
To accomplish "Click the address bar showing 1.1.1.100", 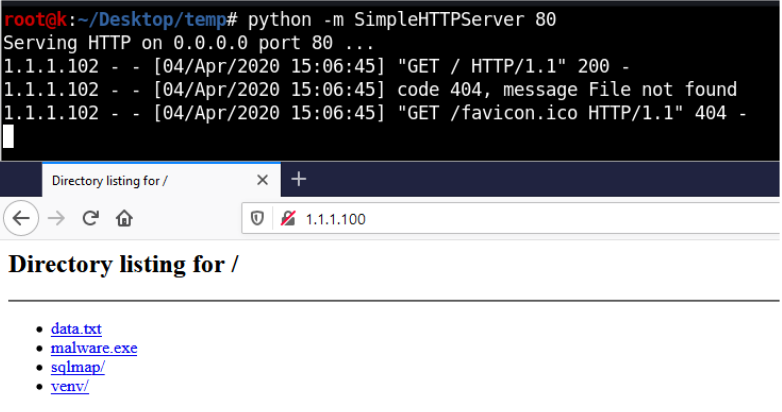I will (x=511, y=218).
